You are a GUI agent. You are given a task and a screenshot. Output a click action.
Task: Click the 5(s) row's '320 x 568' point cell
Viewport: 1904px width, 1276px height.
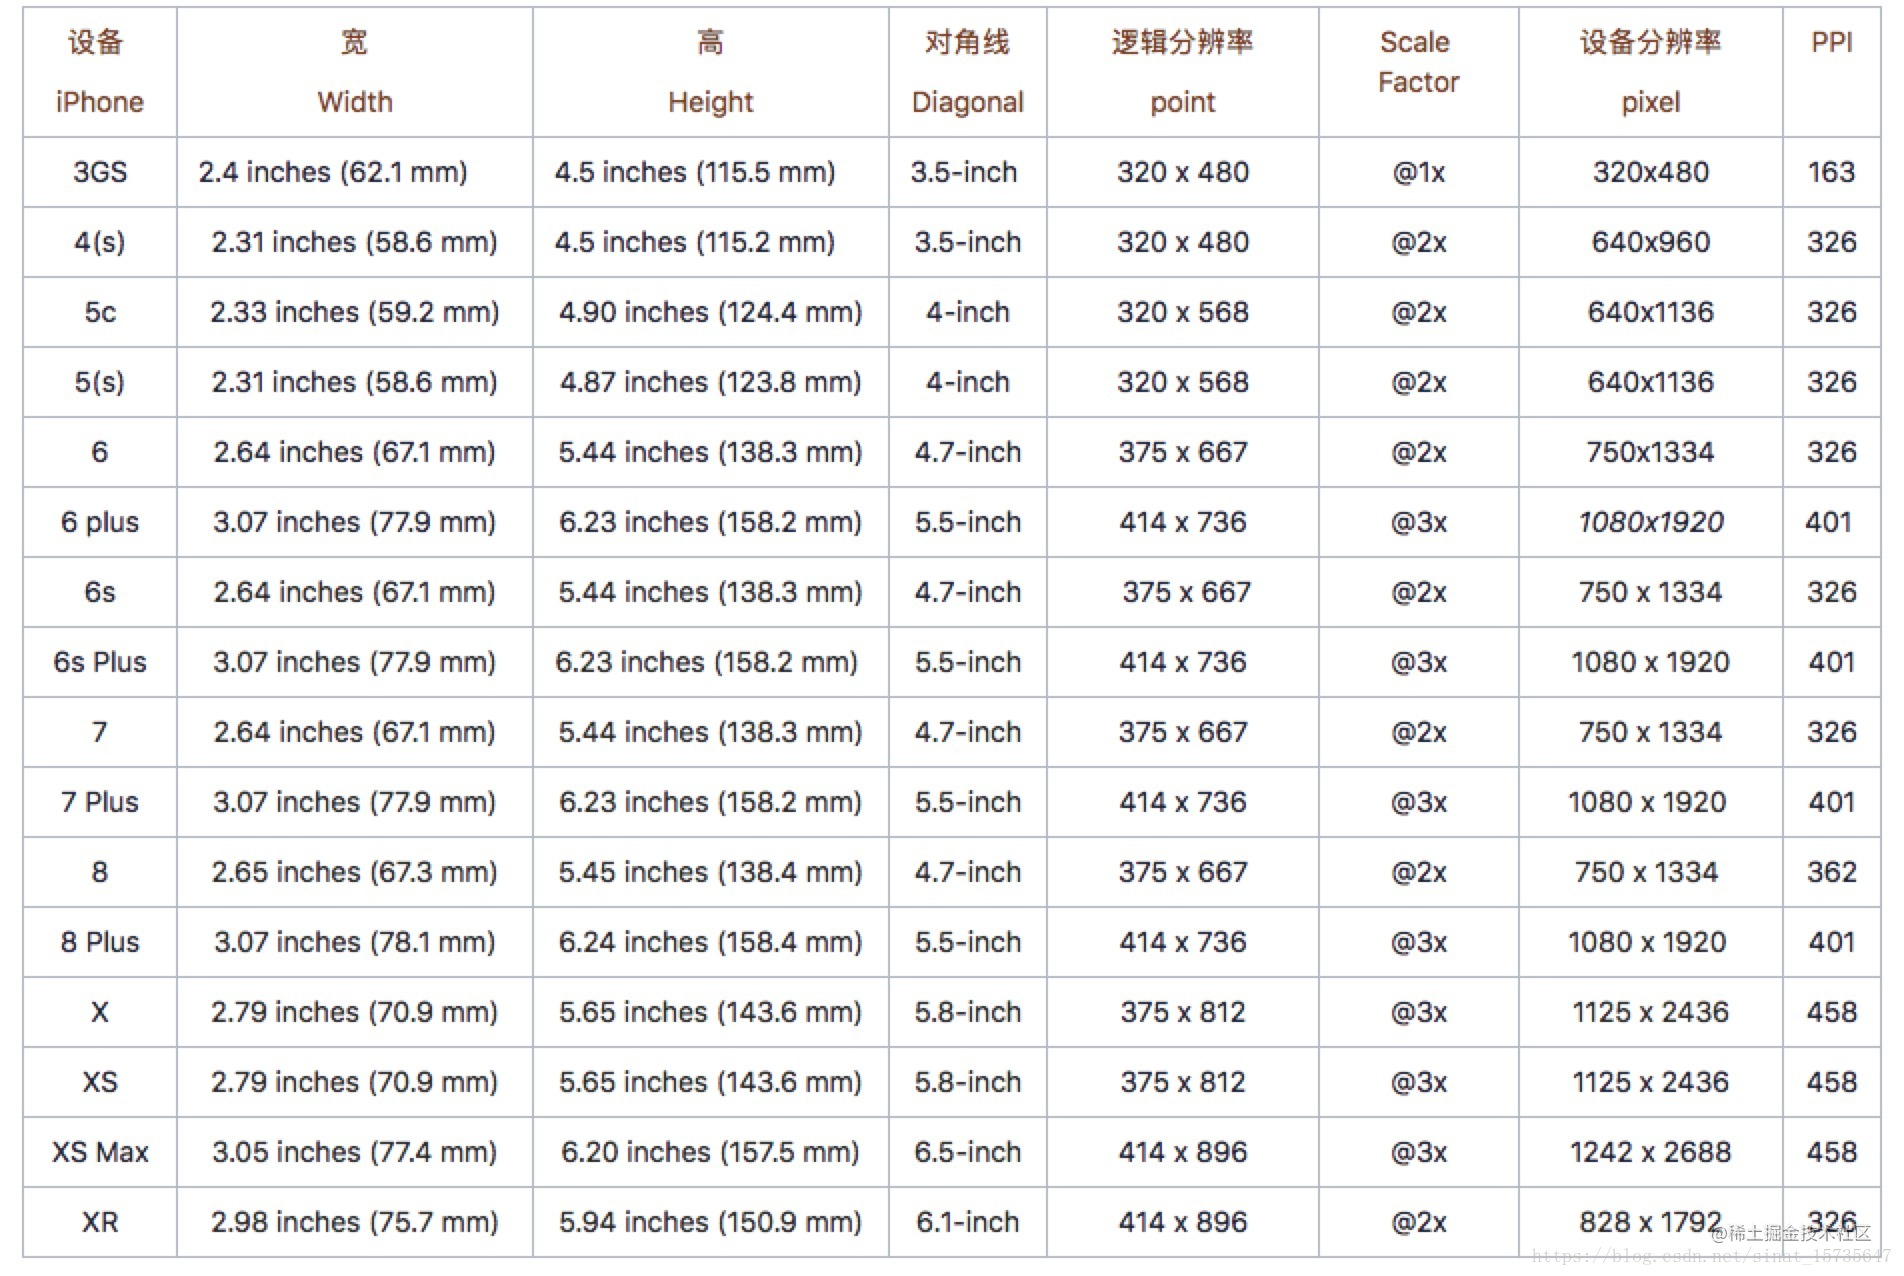point(1182,382)
